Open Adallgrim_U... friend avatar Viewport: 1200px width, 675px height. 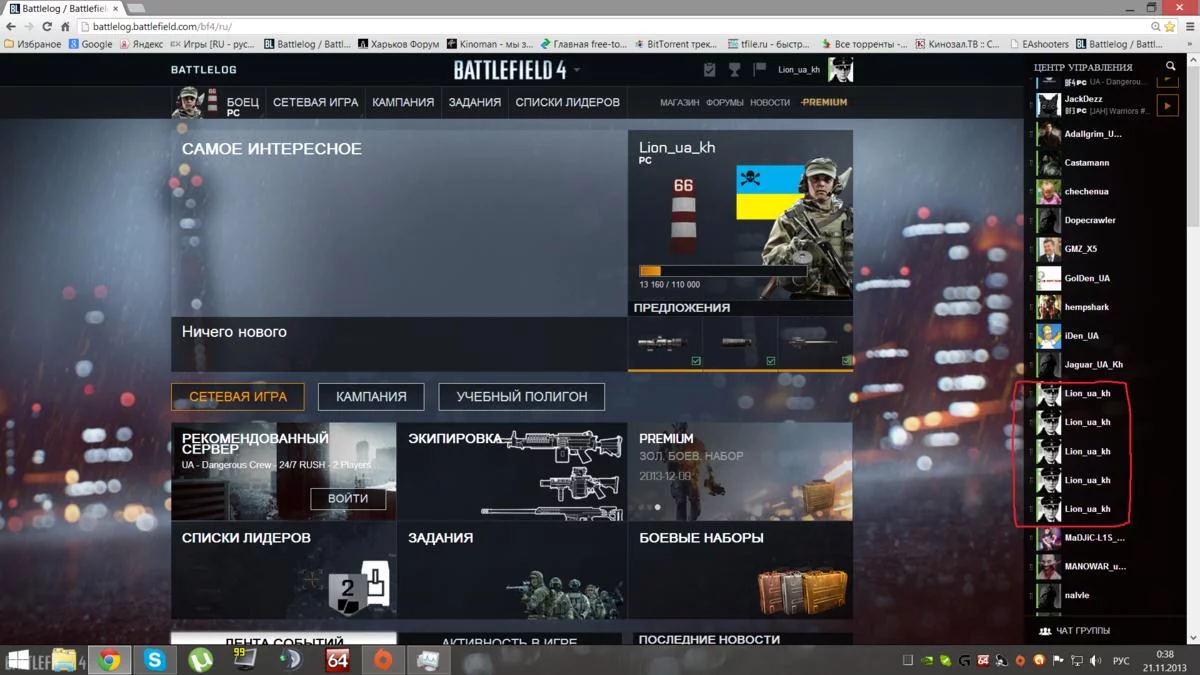point(1048,134)
